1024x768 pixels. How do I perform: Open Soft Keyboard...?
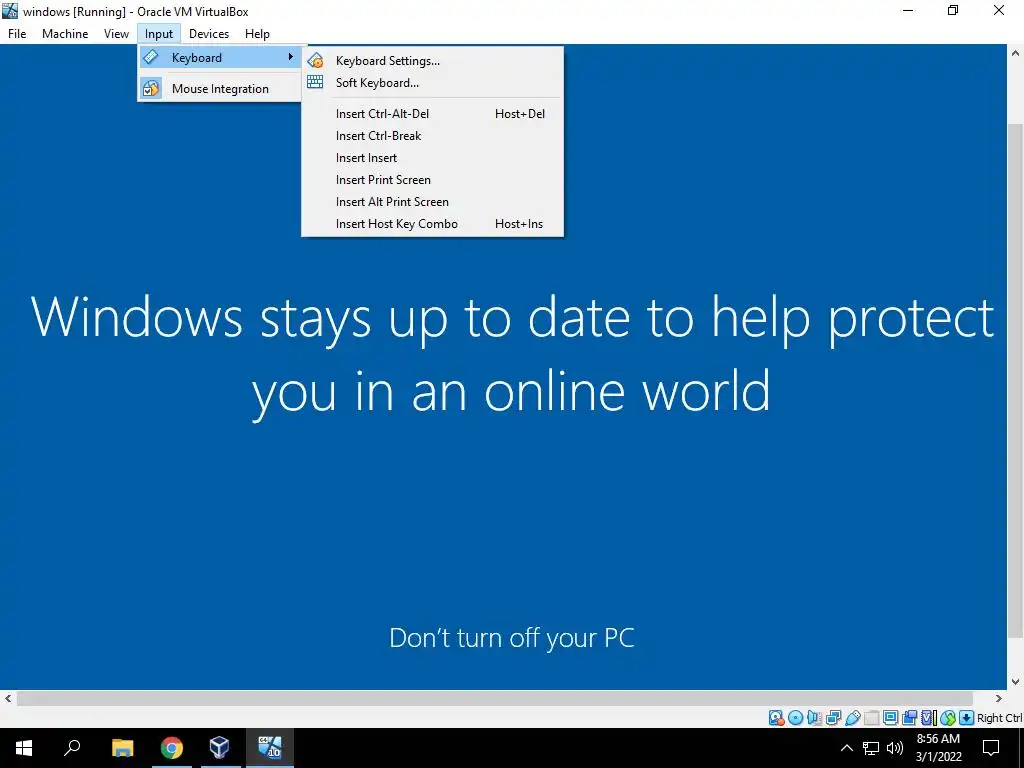pos(432,82)
